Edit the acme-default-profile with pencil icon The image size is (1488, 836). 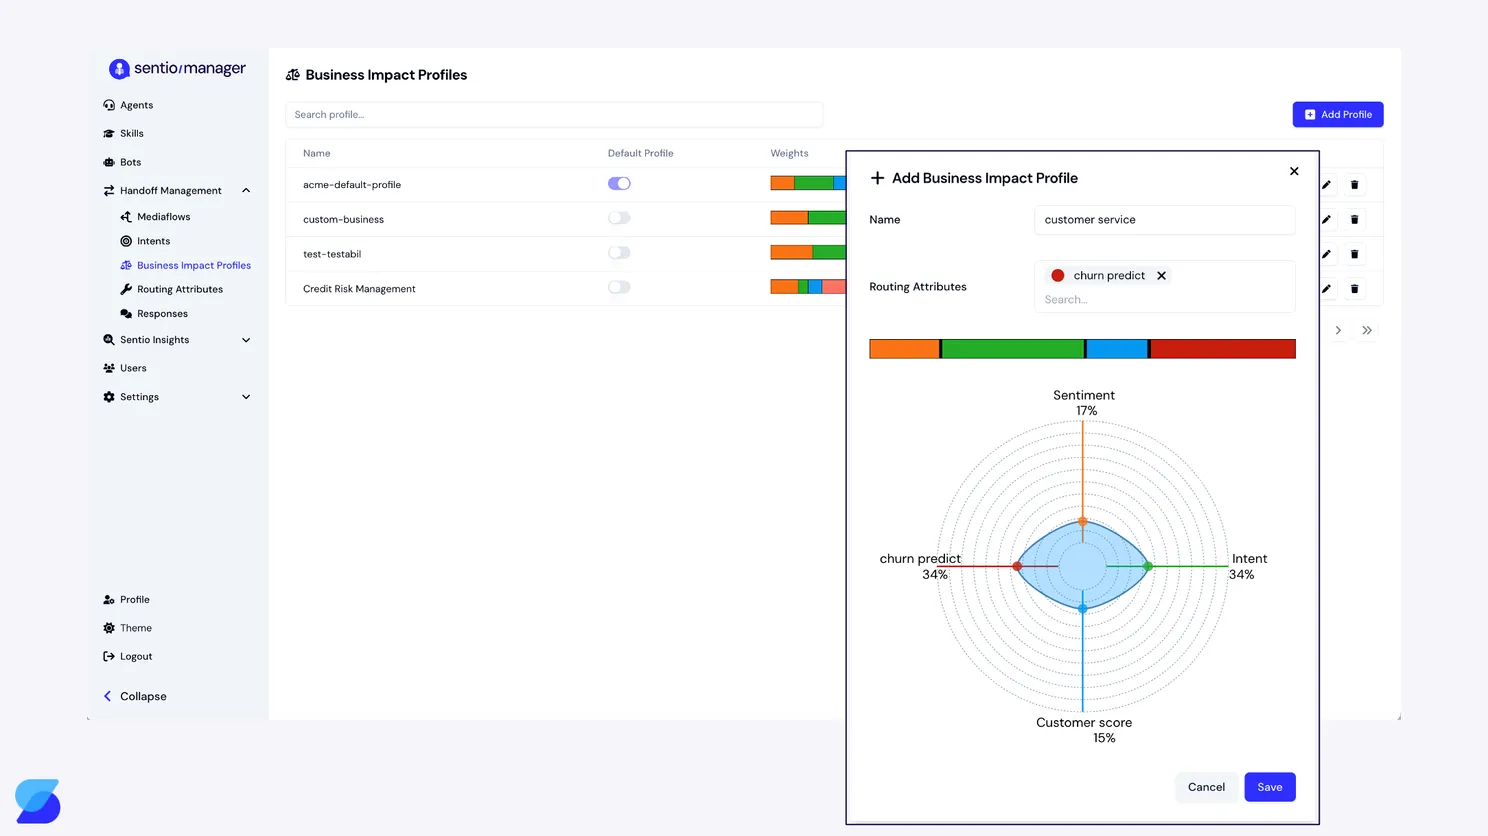[x=1326, y=185]
